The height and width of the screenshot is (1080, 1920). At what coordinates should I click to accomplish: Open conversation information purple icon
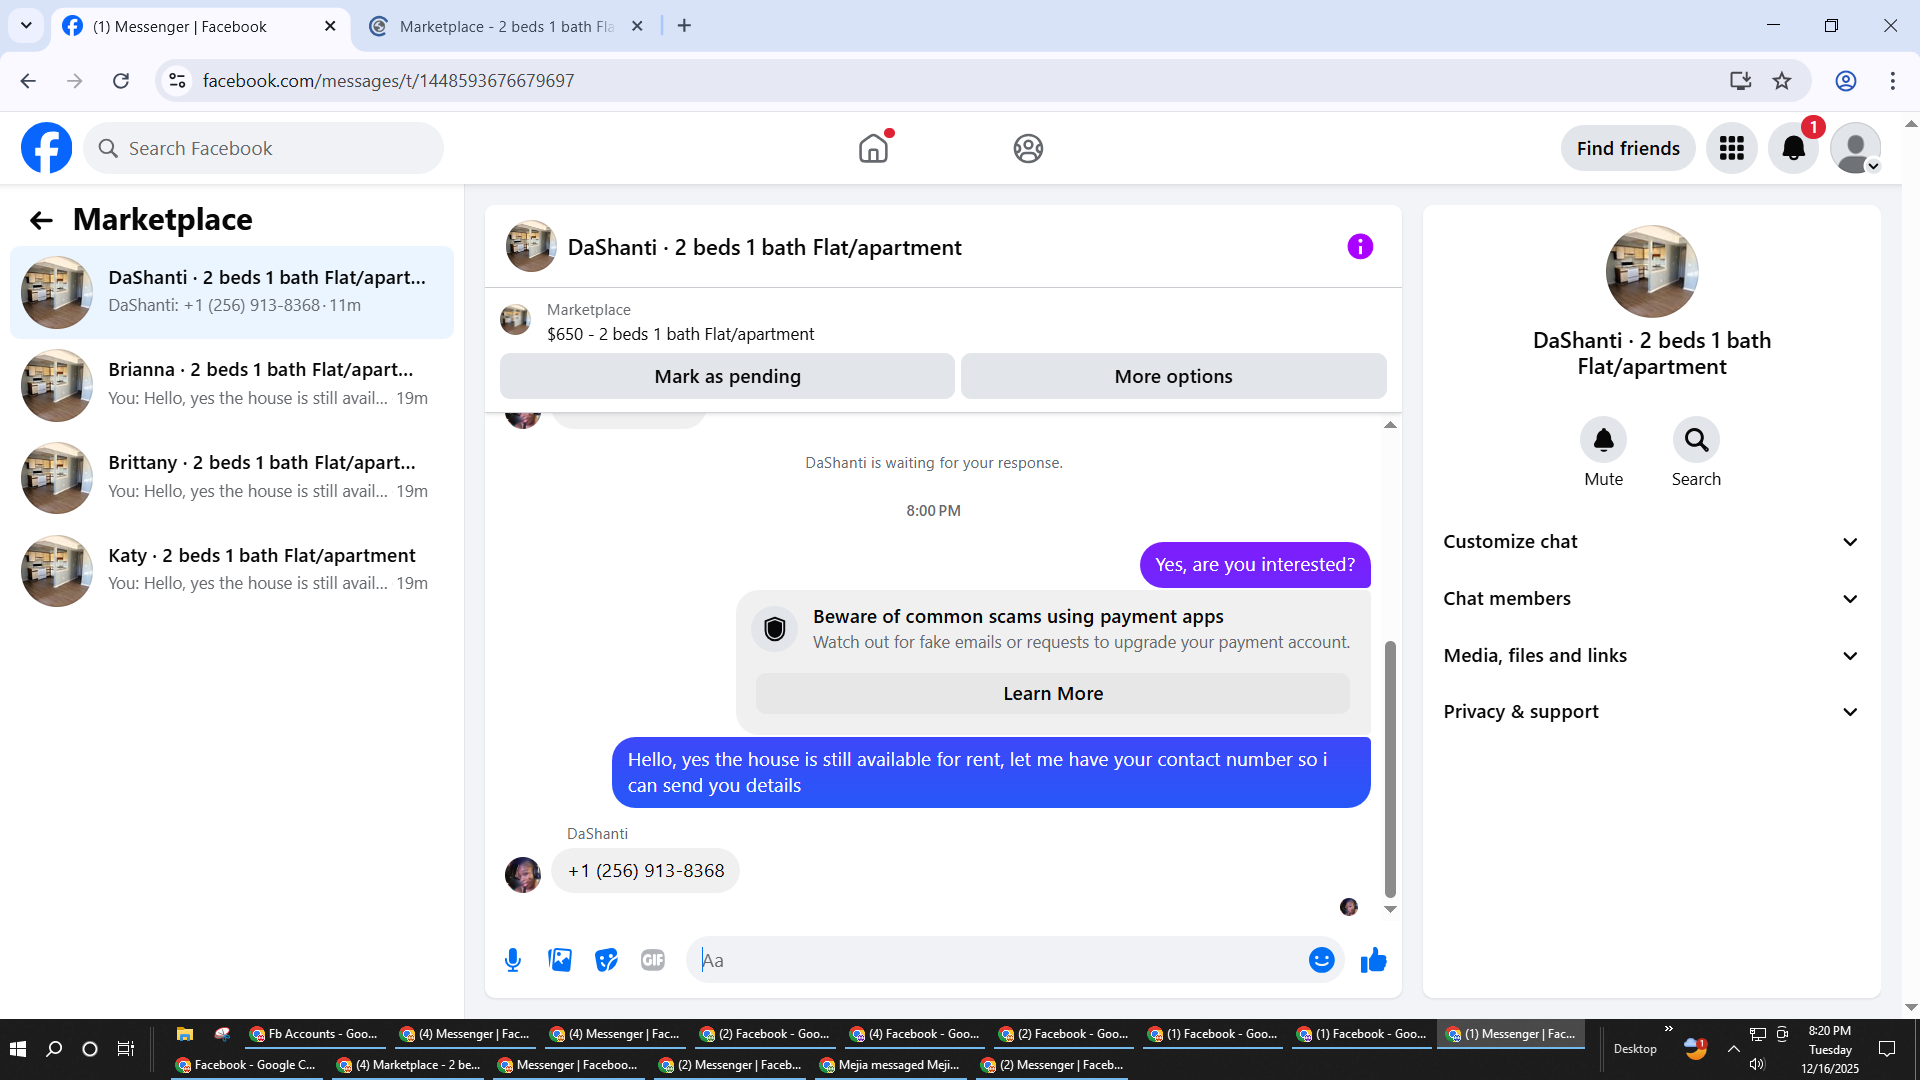(1360, 247)
